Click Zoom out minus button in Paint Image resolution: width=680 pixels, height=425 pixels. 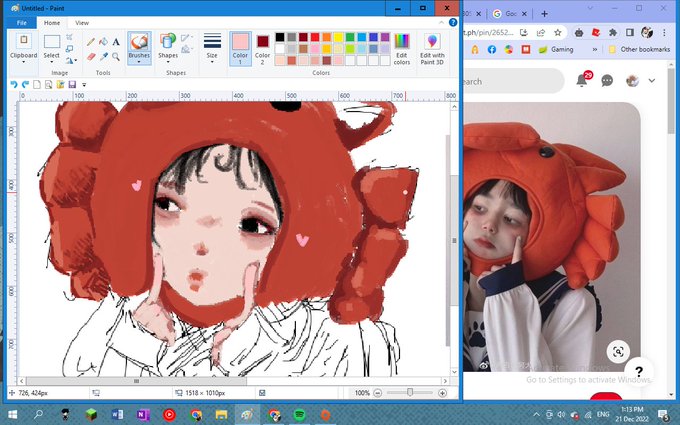(378, 393)
